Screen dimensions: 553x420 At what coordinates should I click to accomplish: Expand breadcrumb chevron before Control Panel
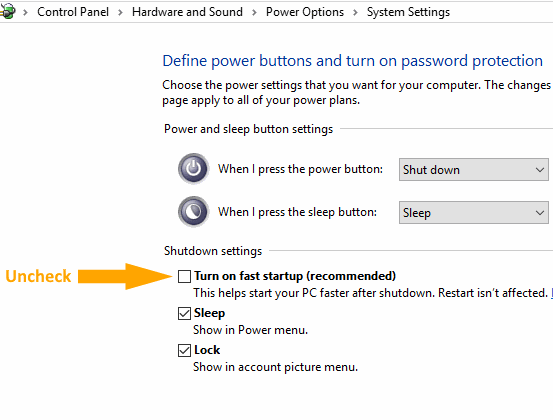pyautogui.click(x=25, y=12)
